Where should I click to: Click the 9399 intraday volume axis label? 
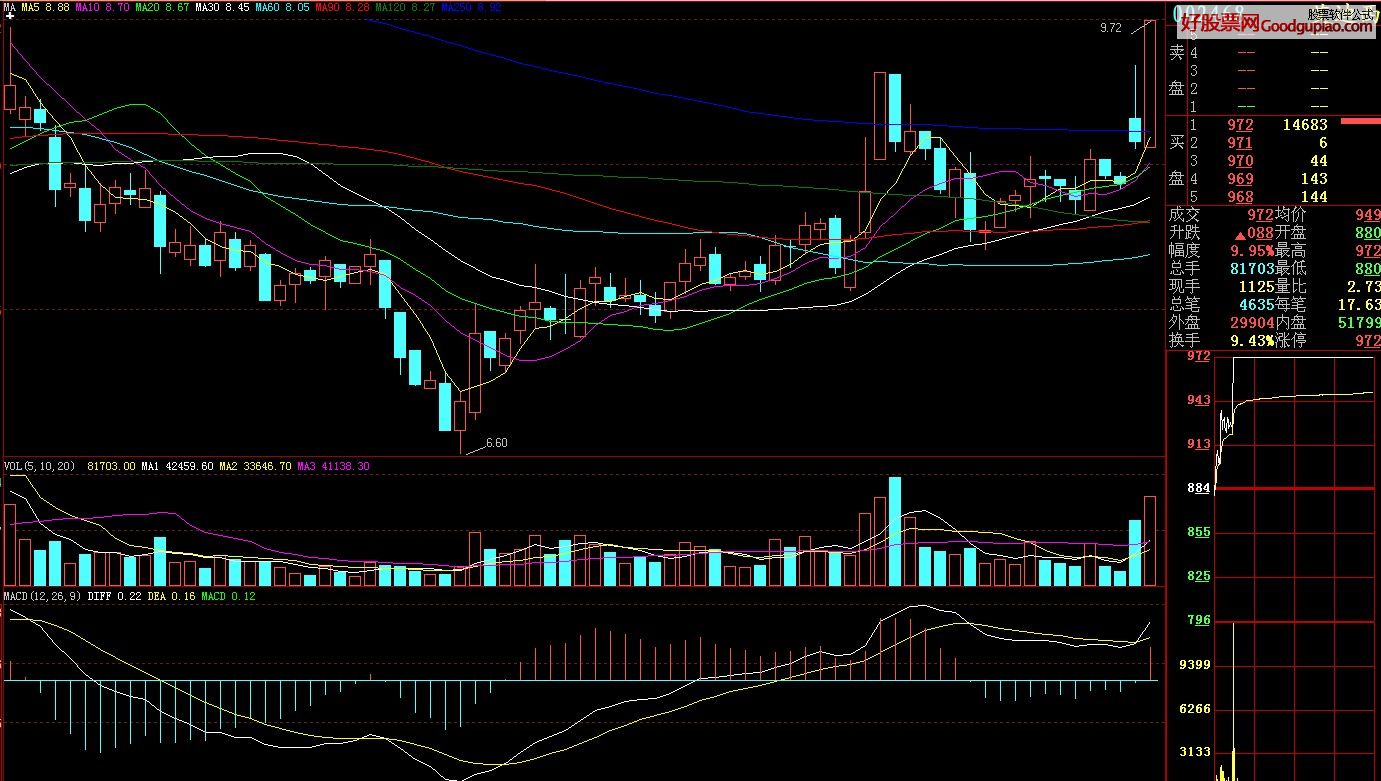pos(1195,665)
